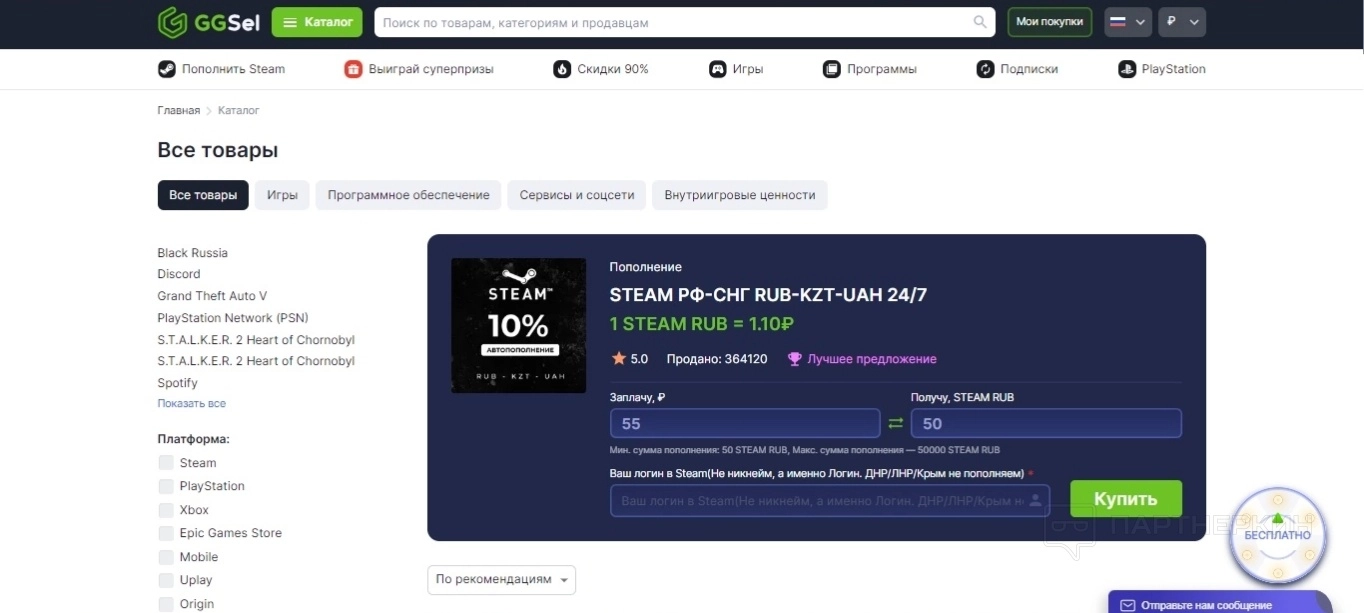This screenshot has width=1364, height=613.
Task: Open STEAM РФ-СНГ RUB-KZT-UAH 24/7 title
Action: (768, 295)
